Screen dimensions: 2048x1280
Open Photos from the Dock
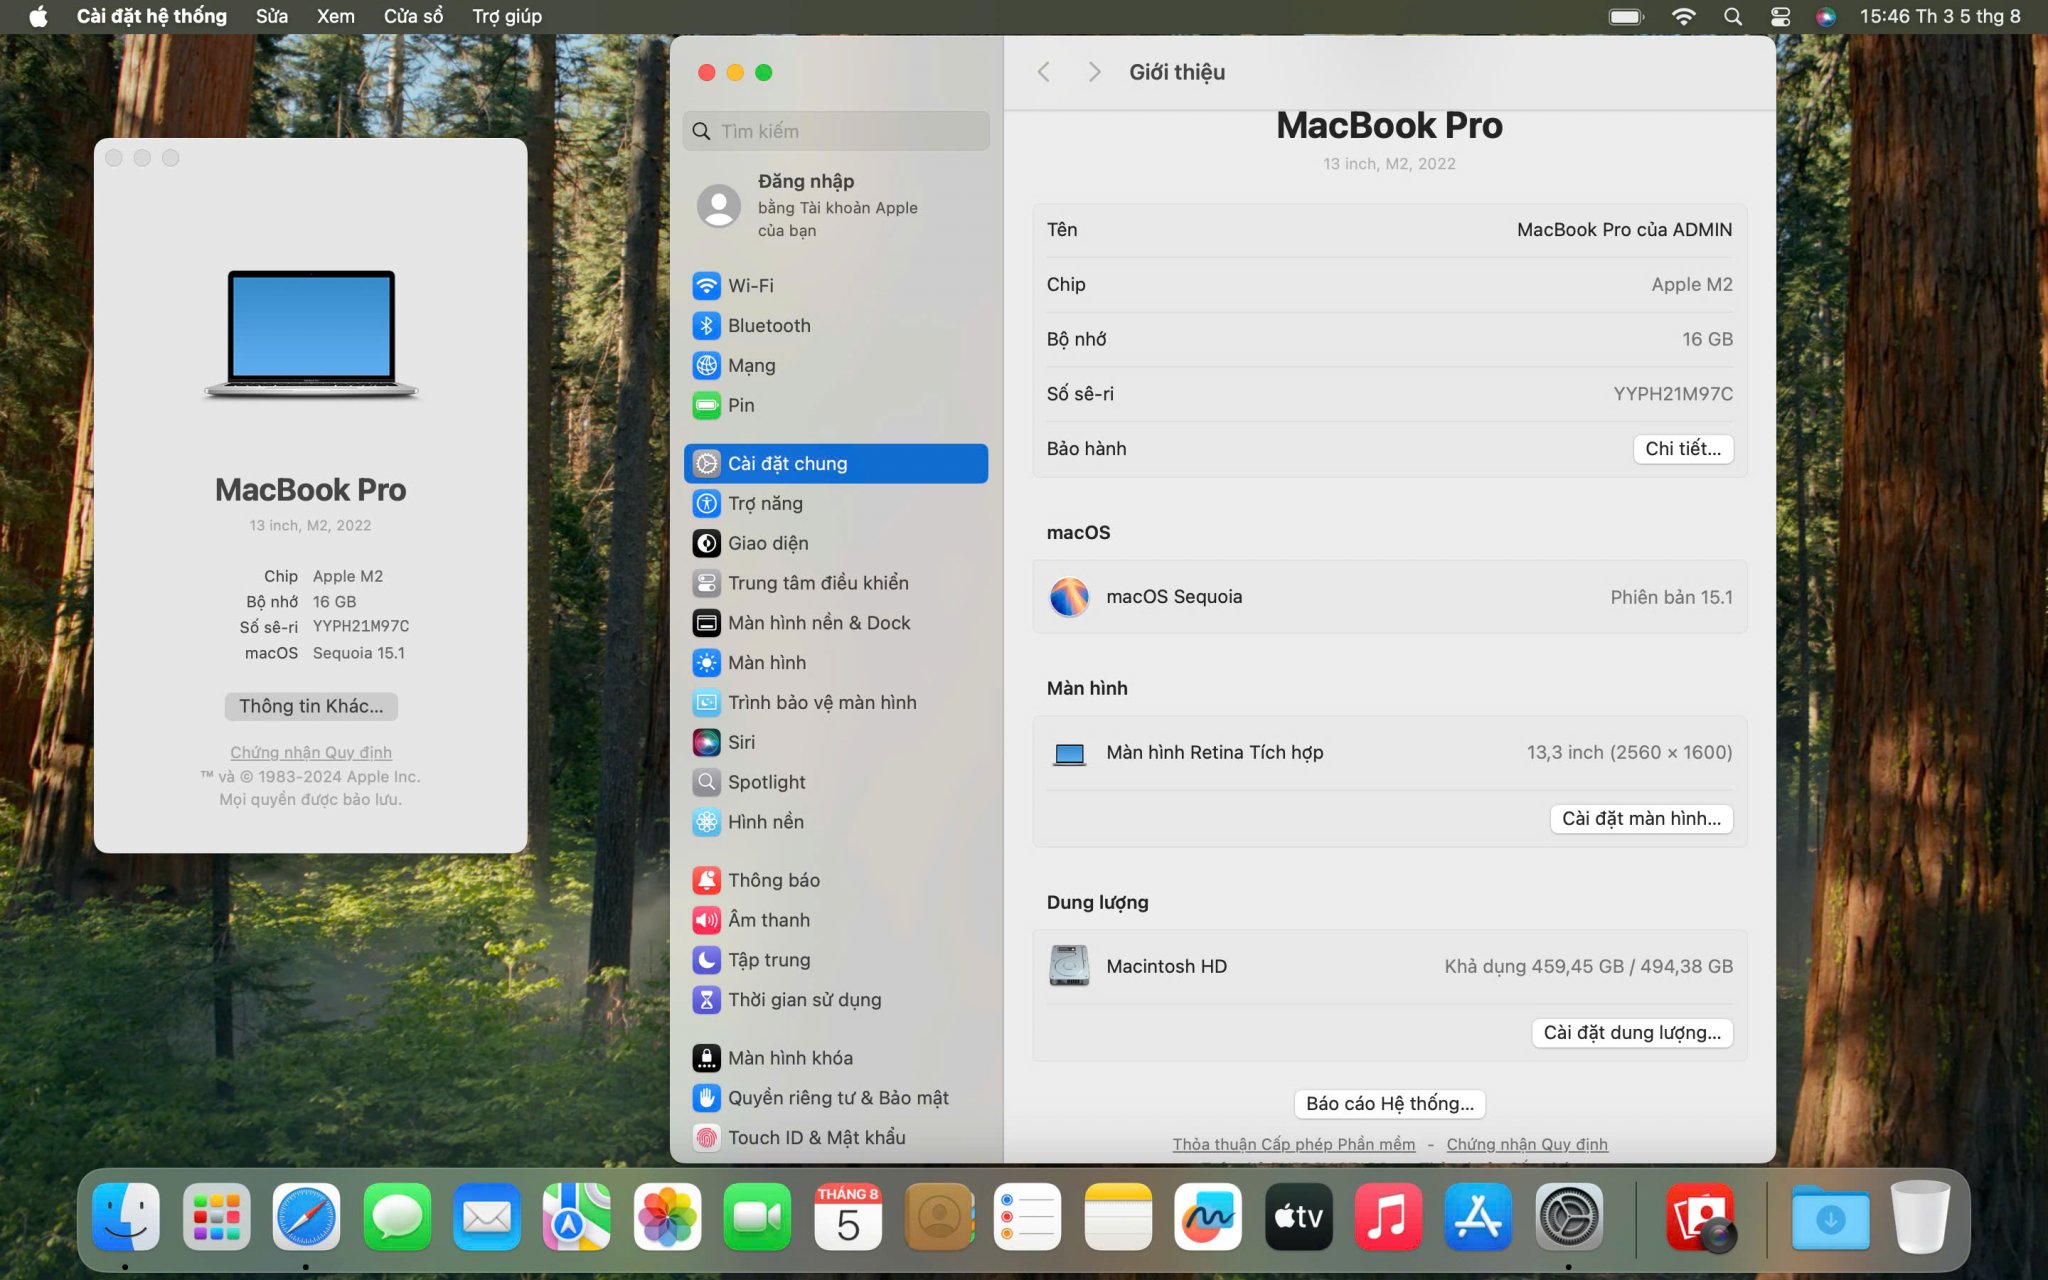(667, 1217)
